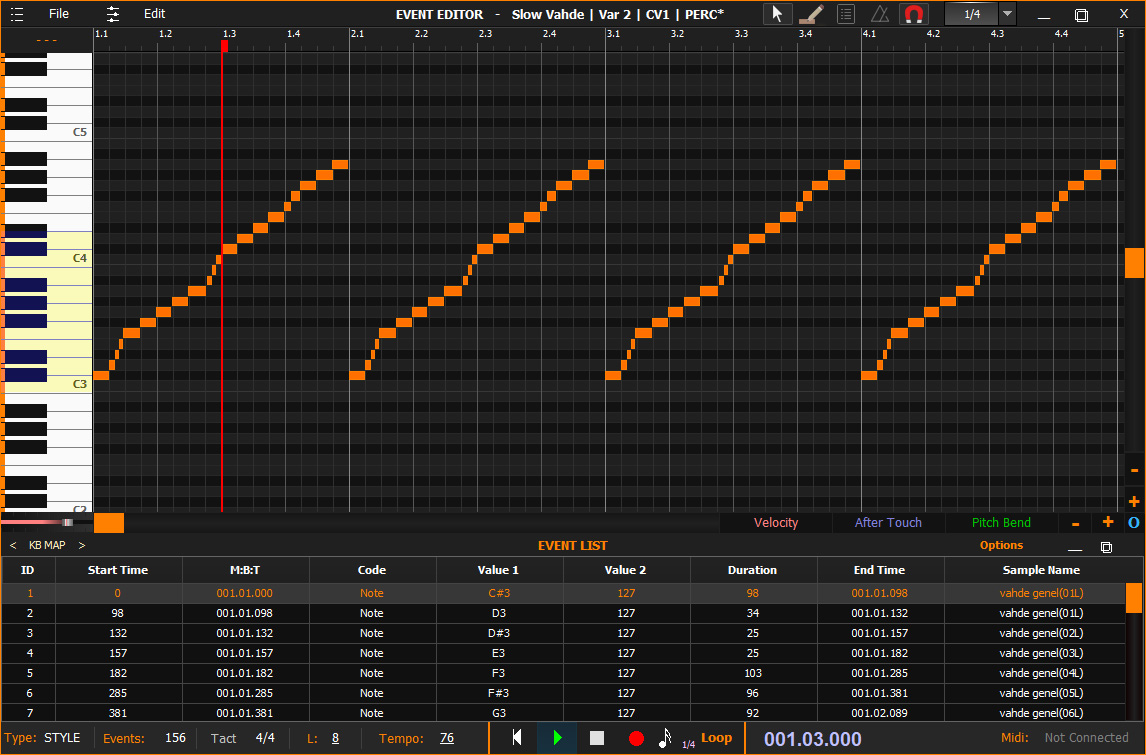Enable Loop playback
This screenshot has height=755, width=1146.
(716, 737)
